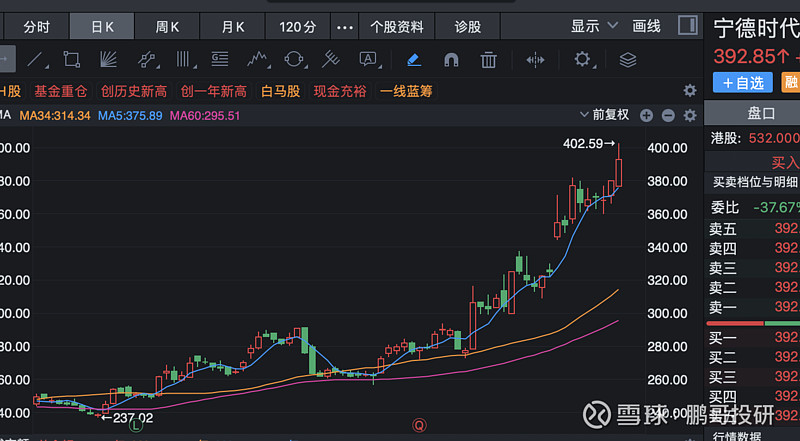800x441 pixels.
Task: Open the 盘口 order book panel tab
Action: 761,112
